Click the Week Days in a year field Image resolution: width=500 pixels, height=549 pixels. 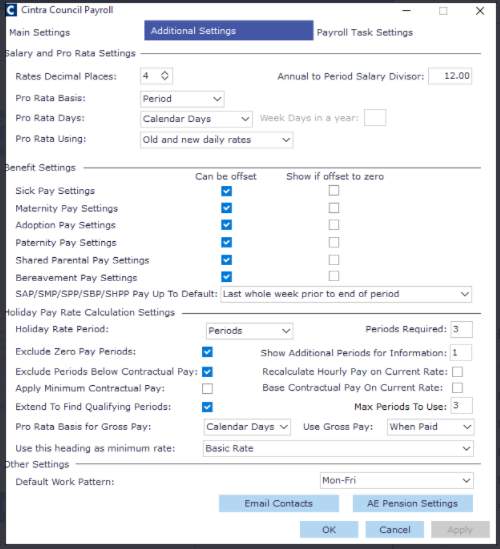[375, 118]
